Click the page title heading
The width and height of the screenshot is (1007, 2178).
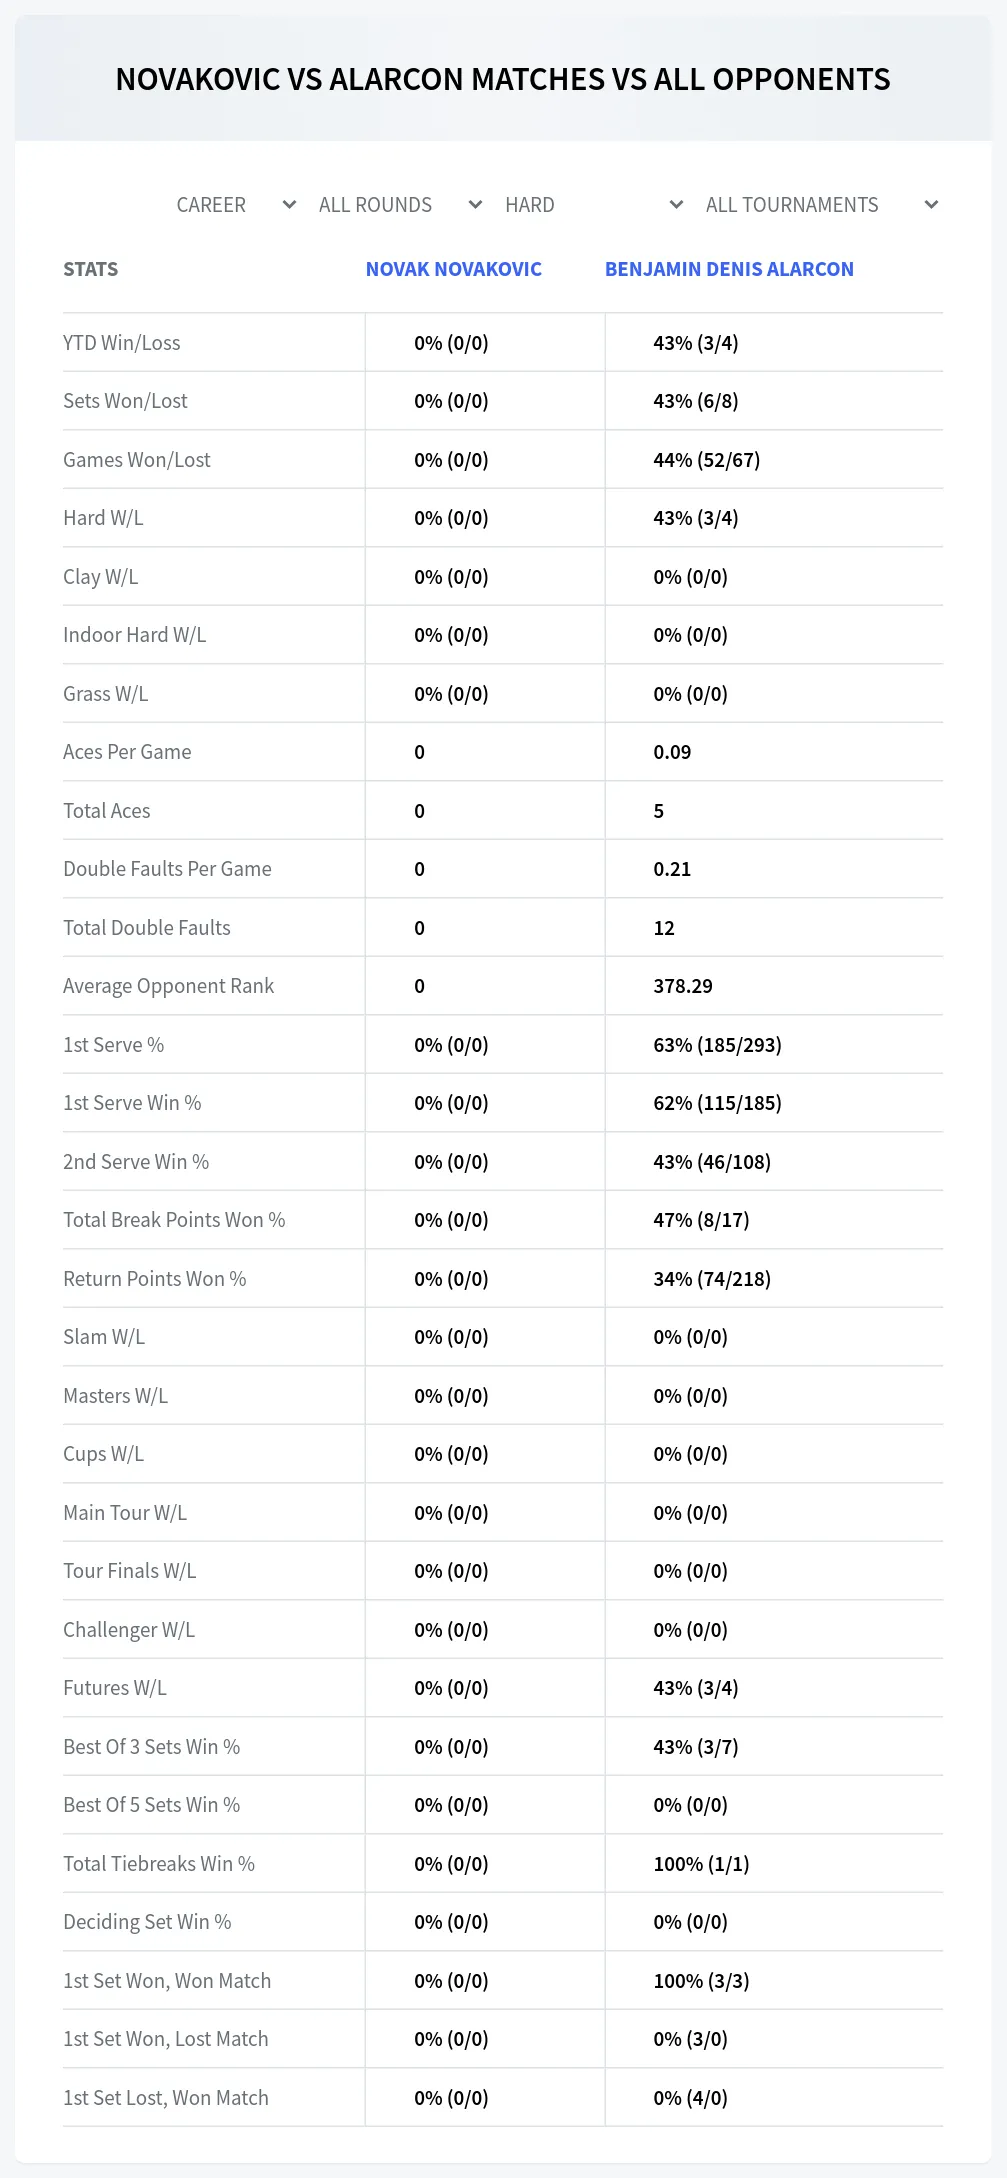click(x=503, y=79)
